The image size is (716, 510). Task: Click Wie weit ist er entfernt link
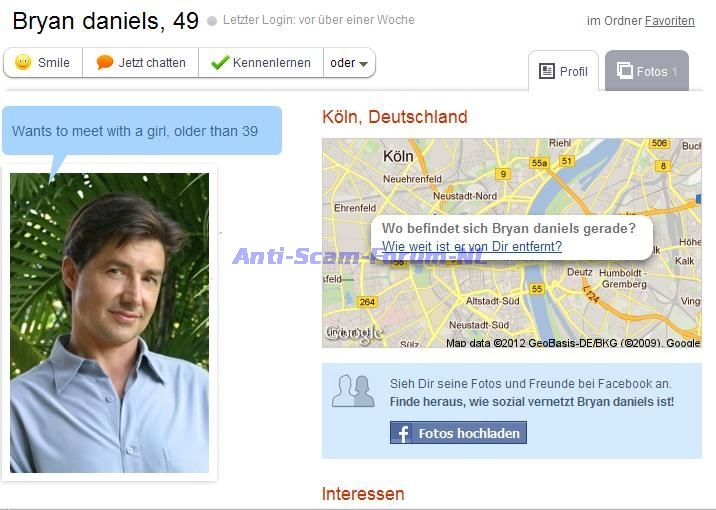pyautogui.click(x=472, y=247)
